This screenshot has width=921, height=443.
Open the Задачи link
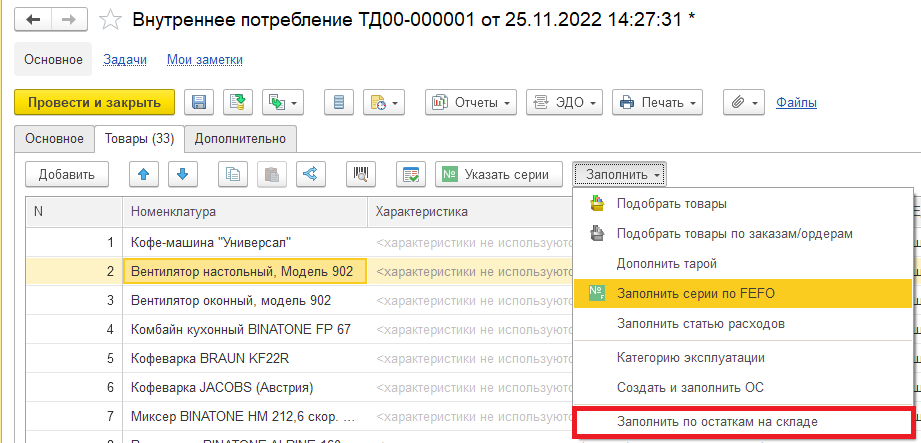coord(125,59)
